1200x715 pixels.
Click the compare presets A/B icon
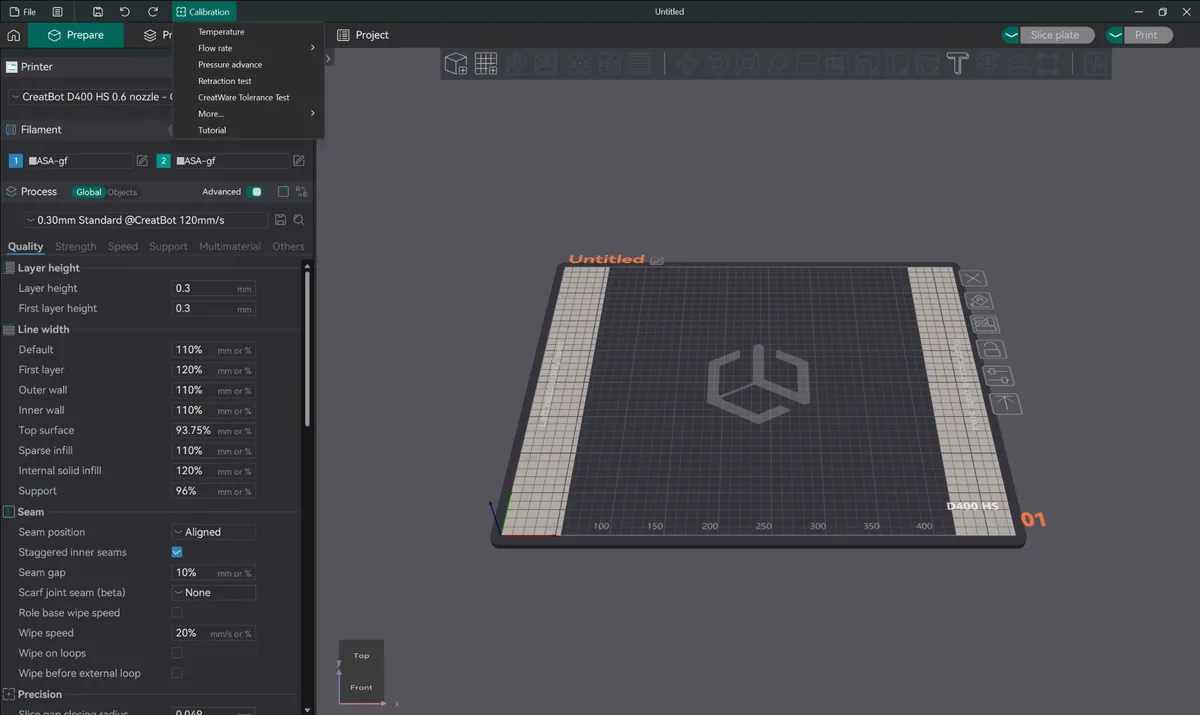[x=301, y=192]
